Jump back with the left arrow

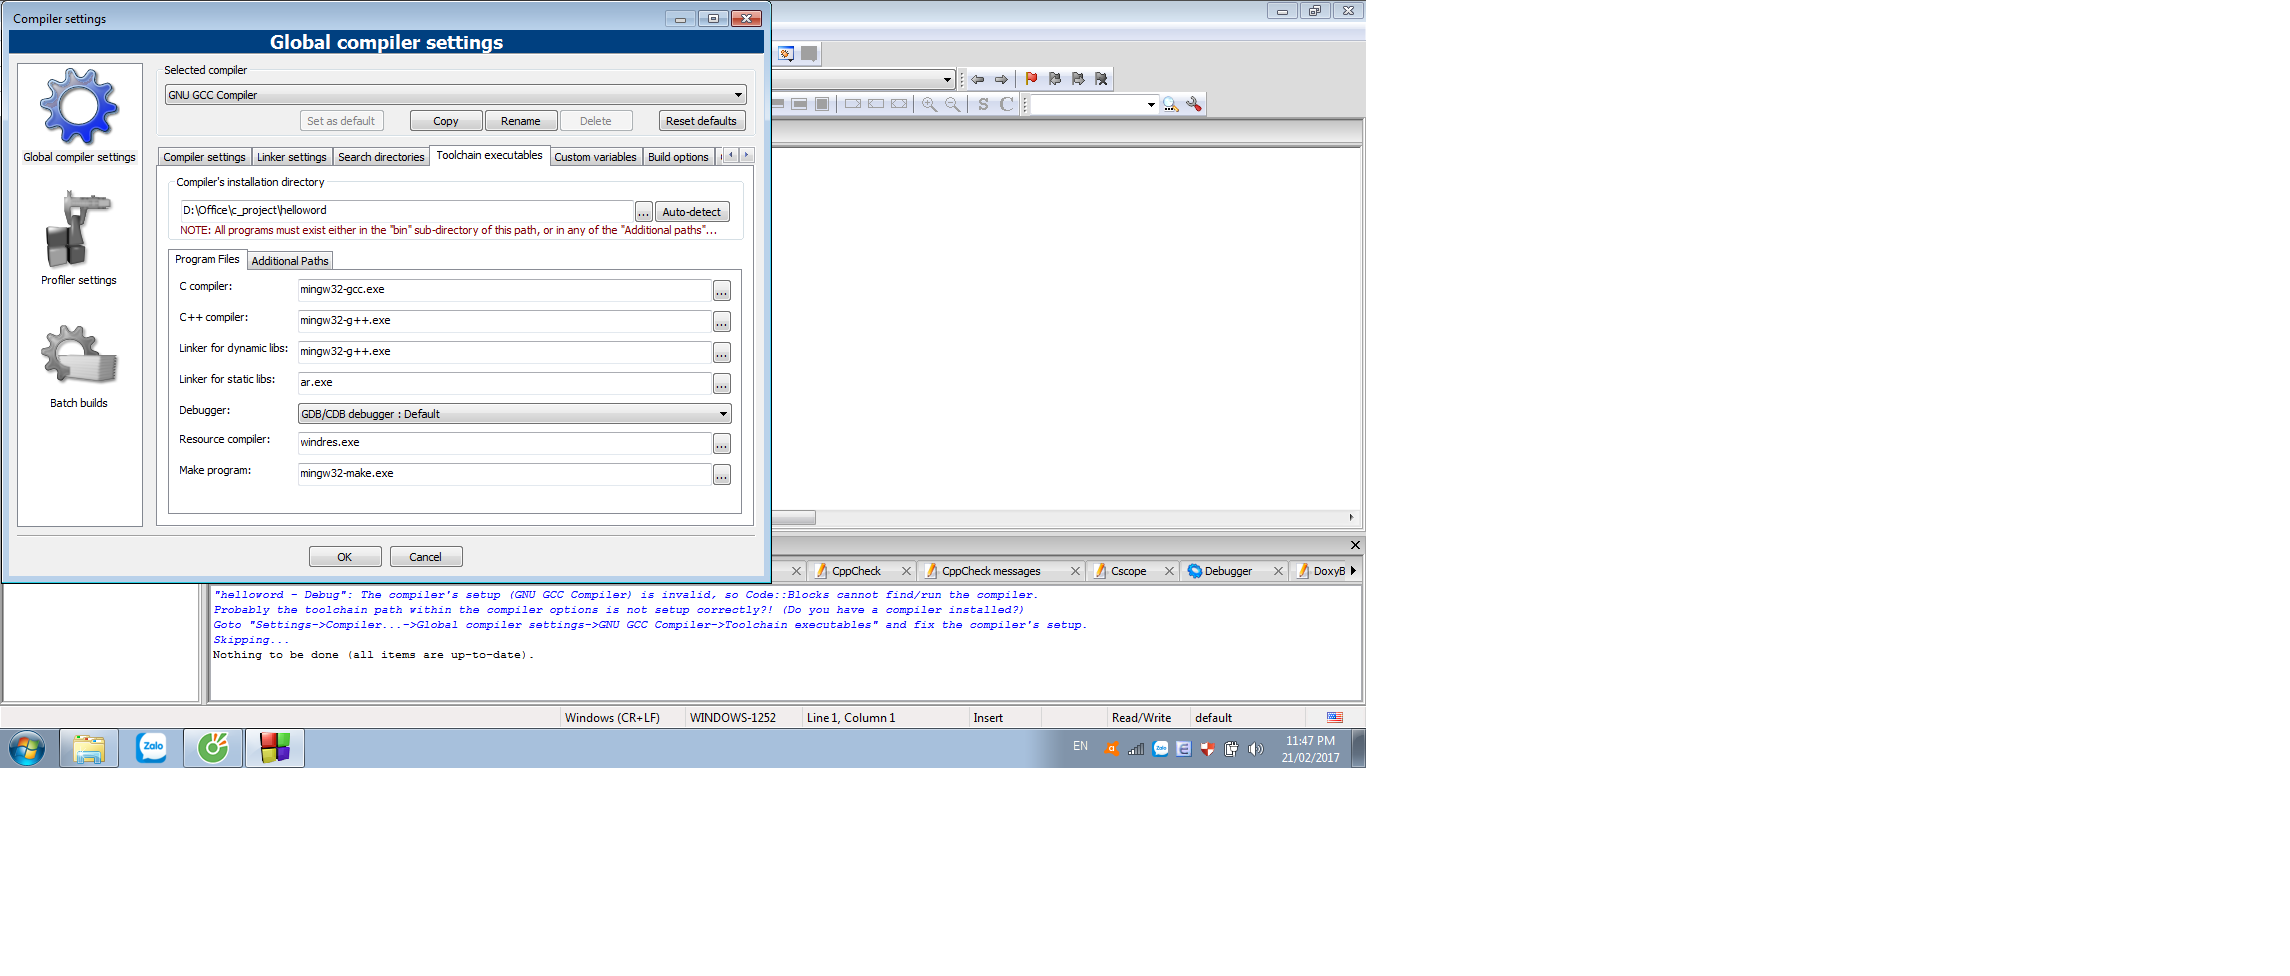point(977,79)
